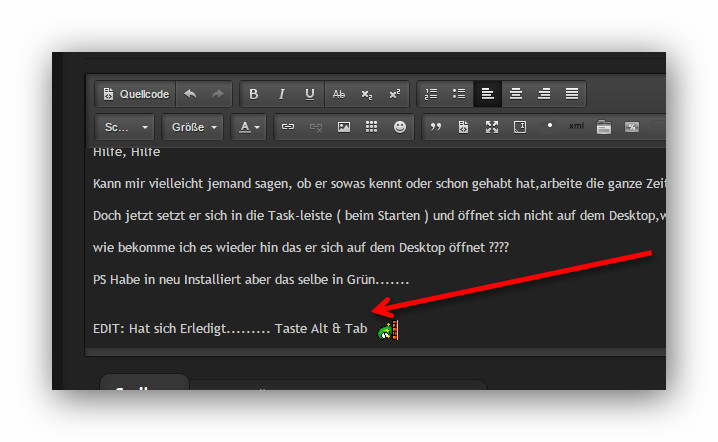Viewport: 718px width, 442px height.
Task: Click the folder tab toolbar icon
Action: [x=604, y=127]
